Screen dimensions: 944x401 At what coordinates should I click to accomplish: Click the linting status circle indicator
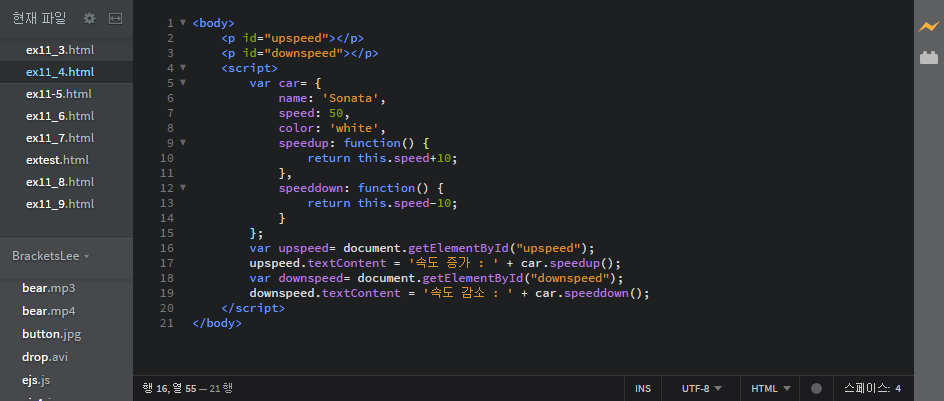[816, 389]
